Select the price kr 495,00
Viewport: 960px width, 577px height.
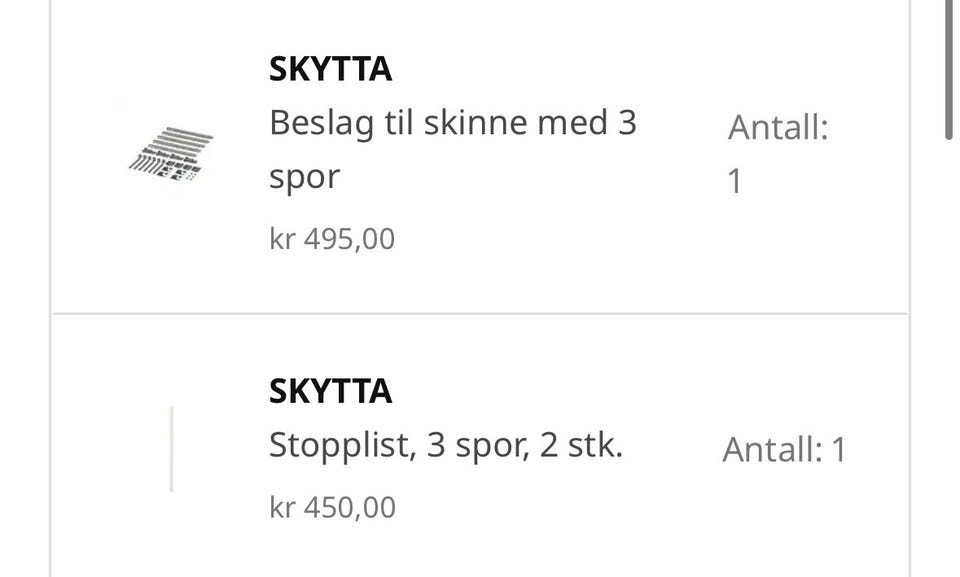[x=332, y=240]
